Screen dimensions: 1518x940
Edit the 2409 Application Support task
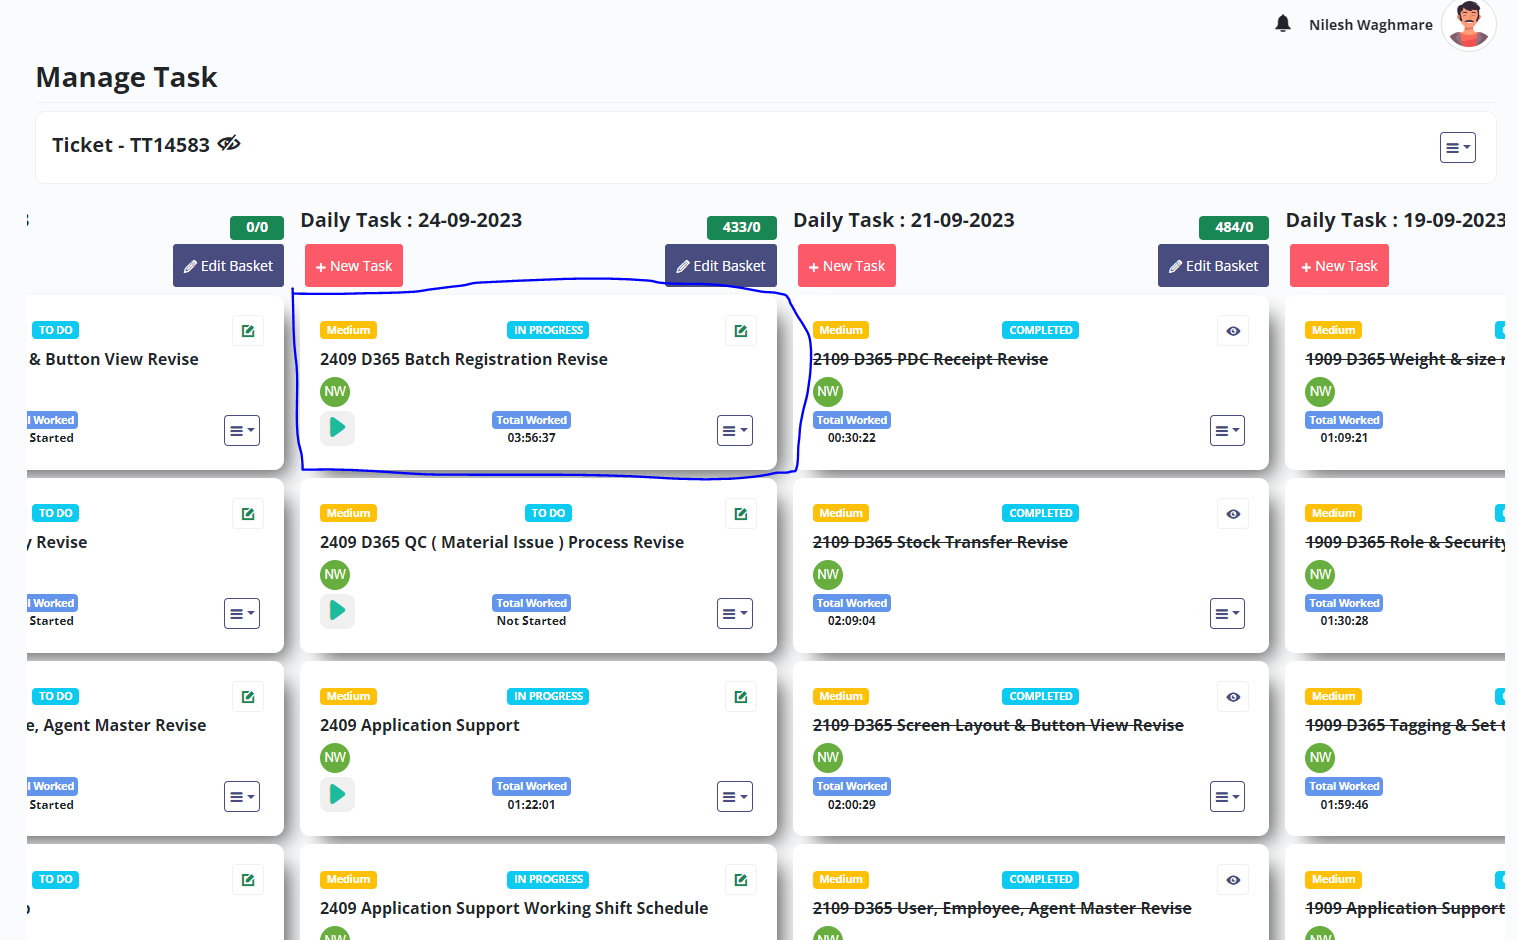click(741, 697)
